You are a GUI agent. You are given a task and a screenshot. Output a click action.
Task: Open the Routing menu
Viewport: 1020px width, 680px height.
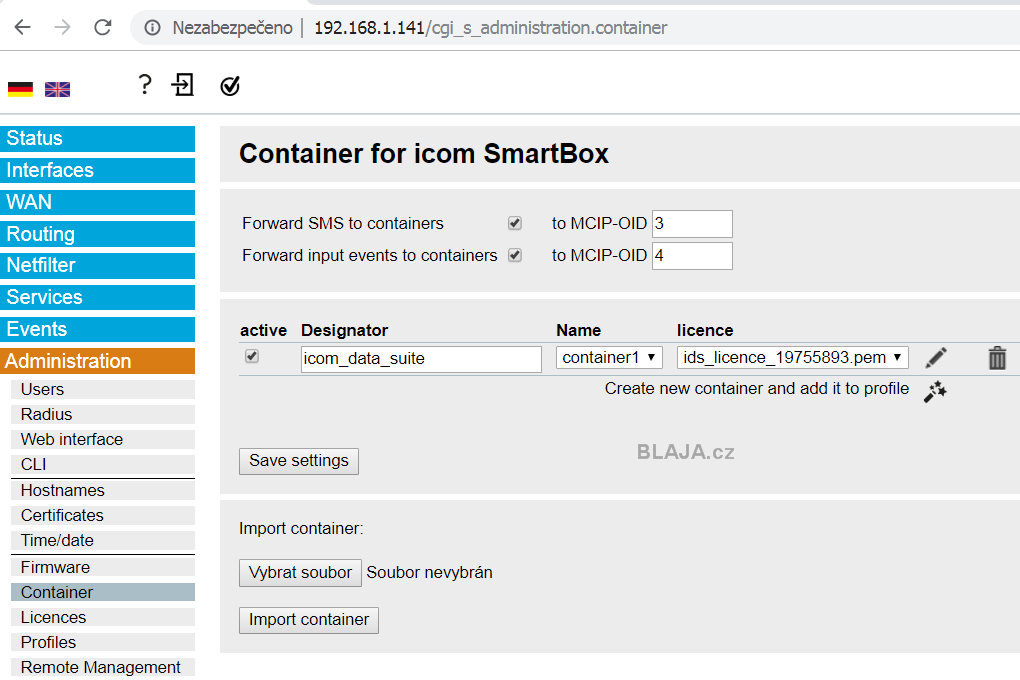(x=98, y=234)
